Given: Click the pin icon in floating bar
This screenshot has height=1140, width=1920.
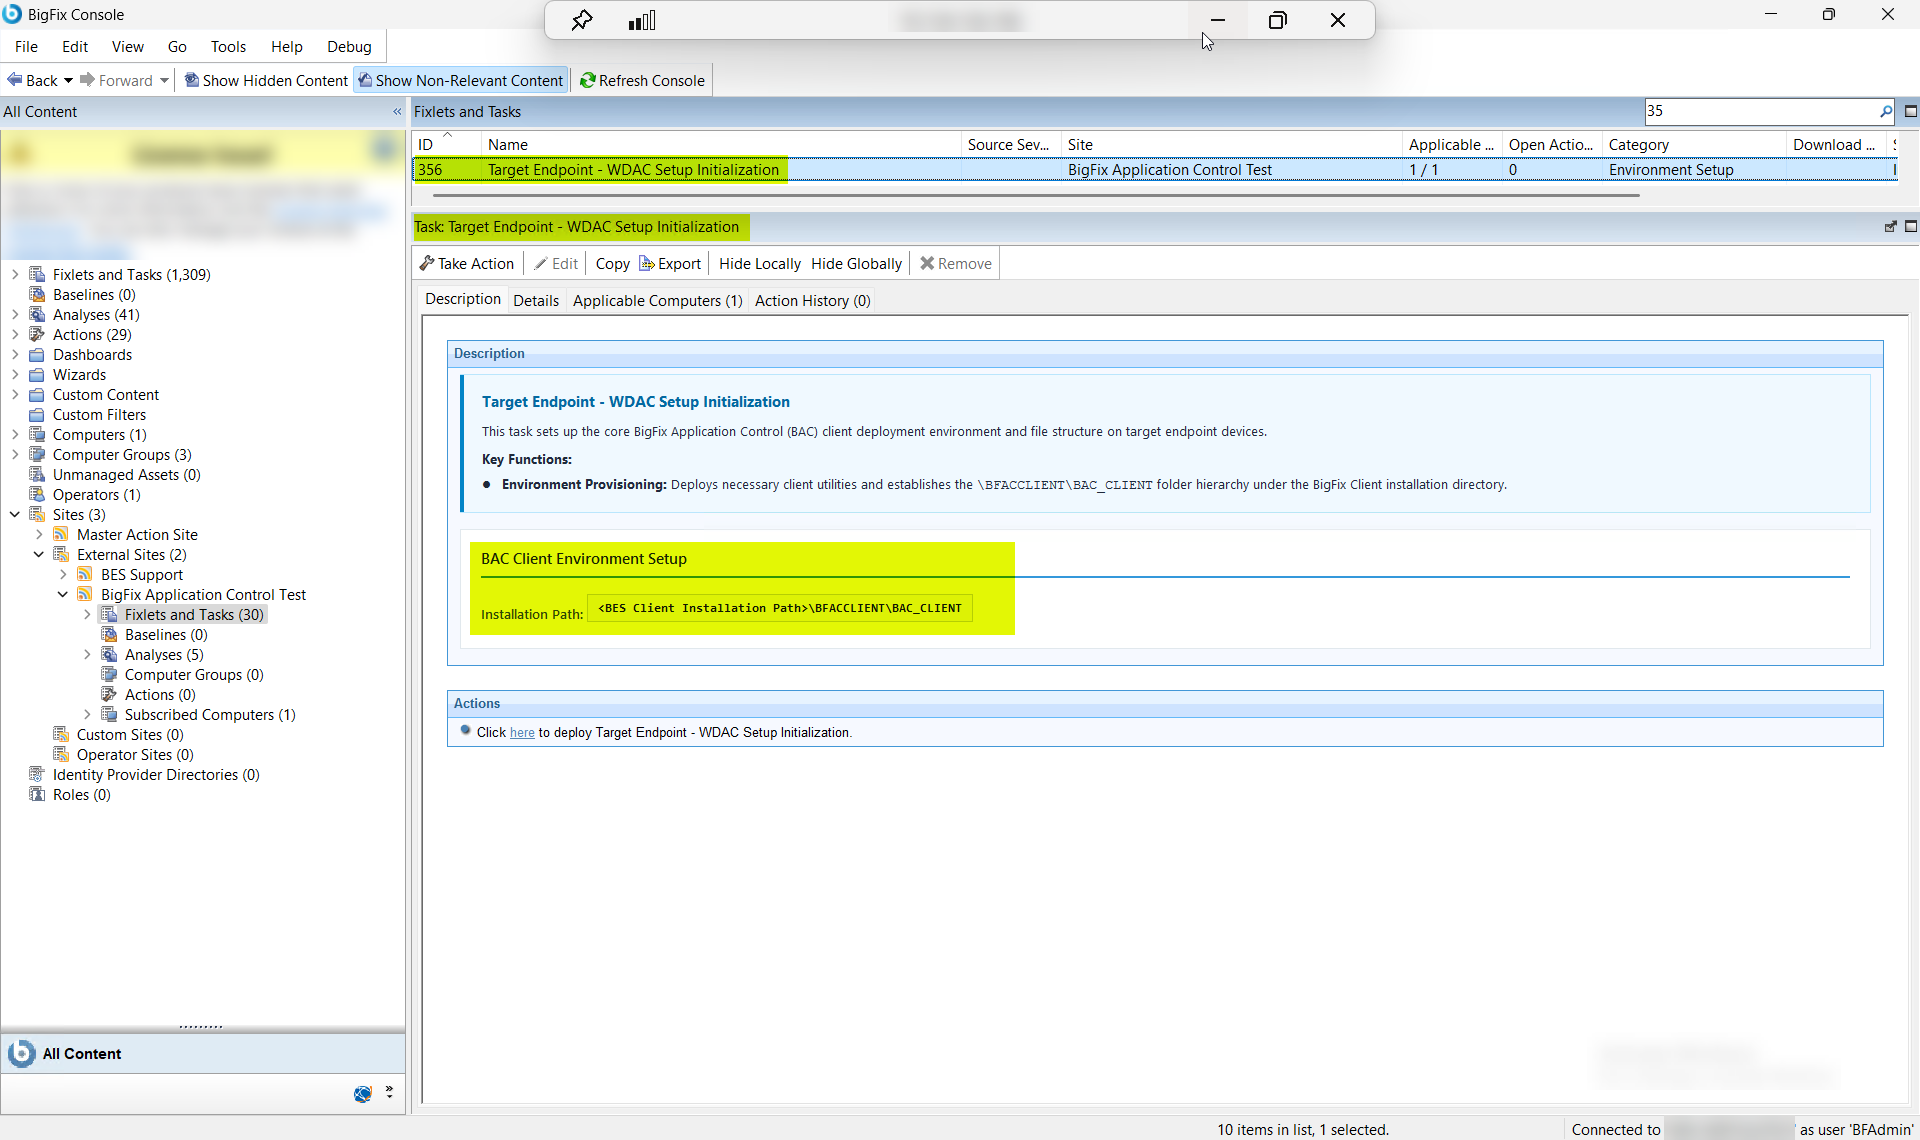Looking at the screenshot, I should tap(582, 20).
